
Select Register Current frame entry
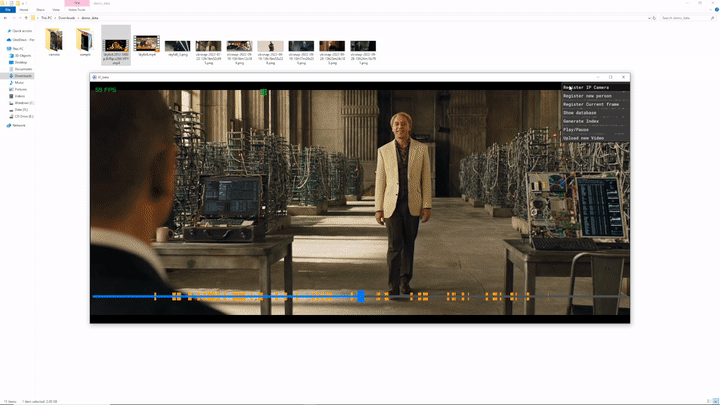point(596,104)
